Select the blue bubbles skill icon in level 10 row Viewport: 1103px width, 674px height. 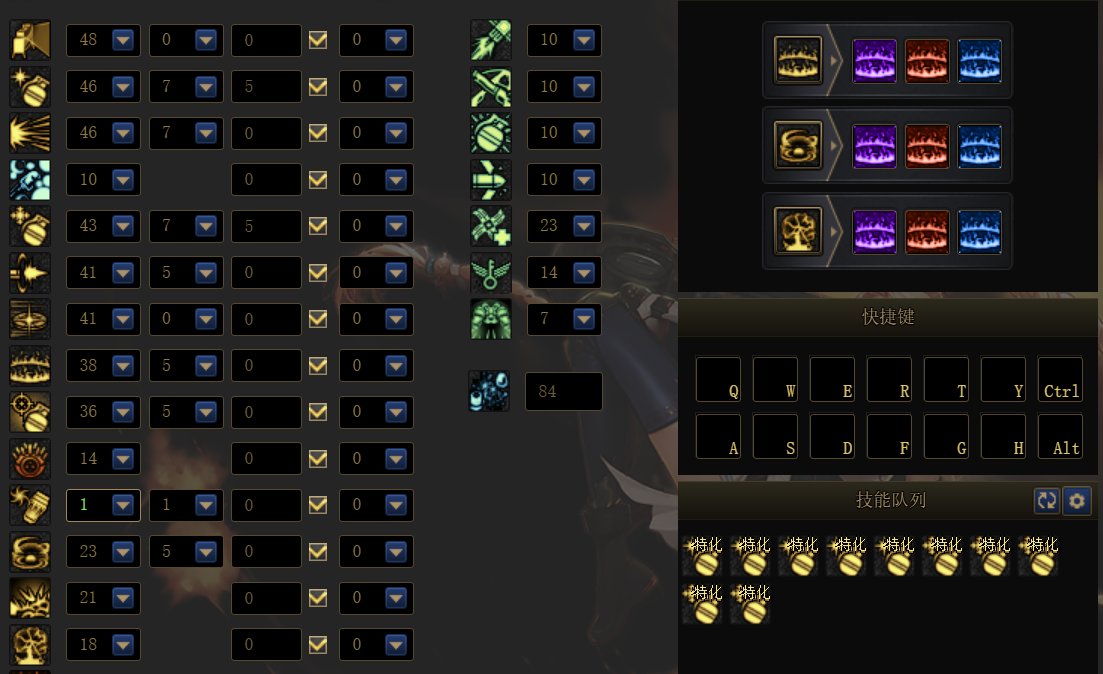pos(30,180)
